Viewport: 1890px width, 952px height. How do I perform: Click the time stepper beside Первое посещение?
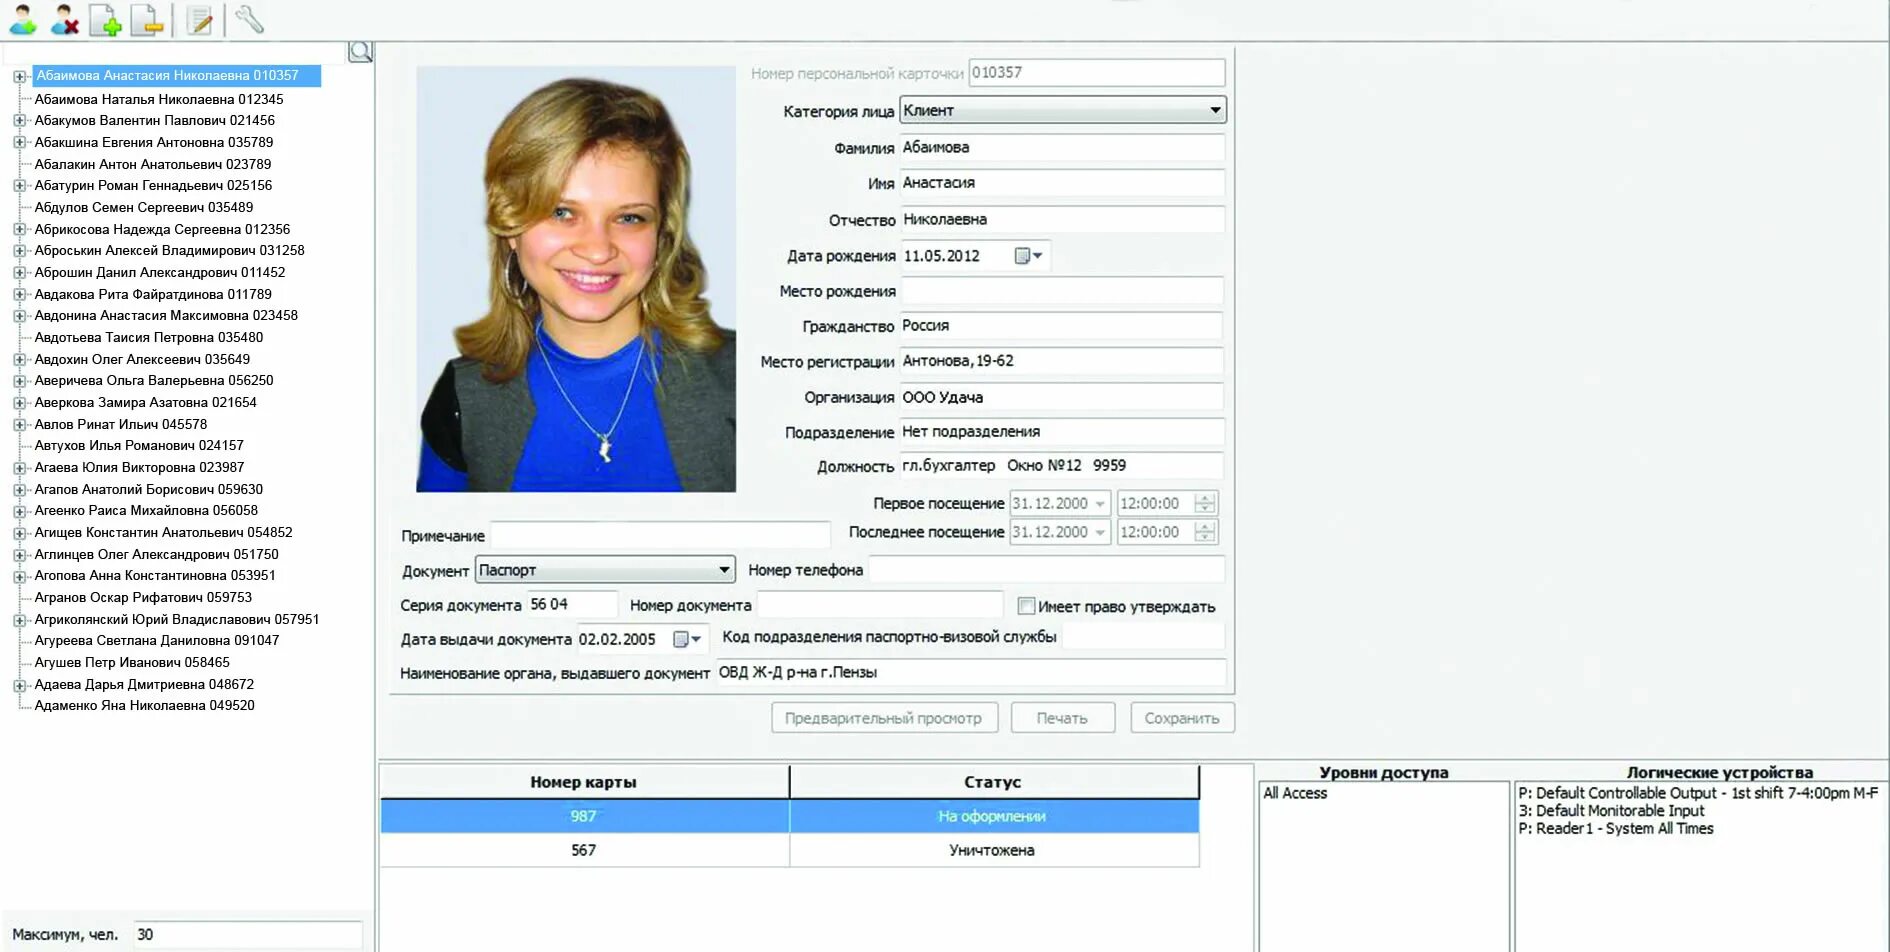point(1207,503)
